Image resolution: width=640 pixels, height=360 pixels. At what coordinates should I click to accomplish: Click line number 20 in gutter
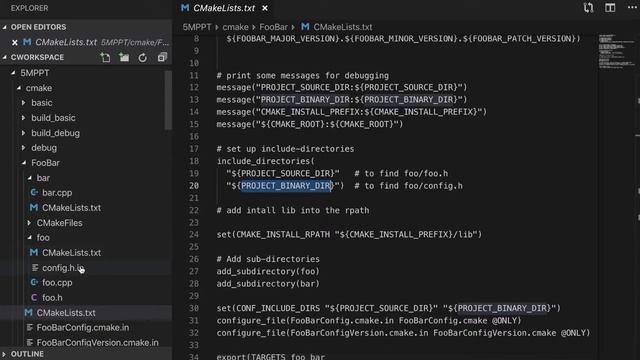tap(194, 186)
